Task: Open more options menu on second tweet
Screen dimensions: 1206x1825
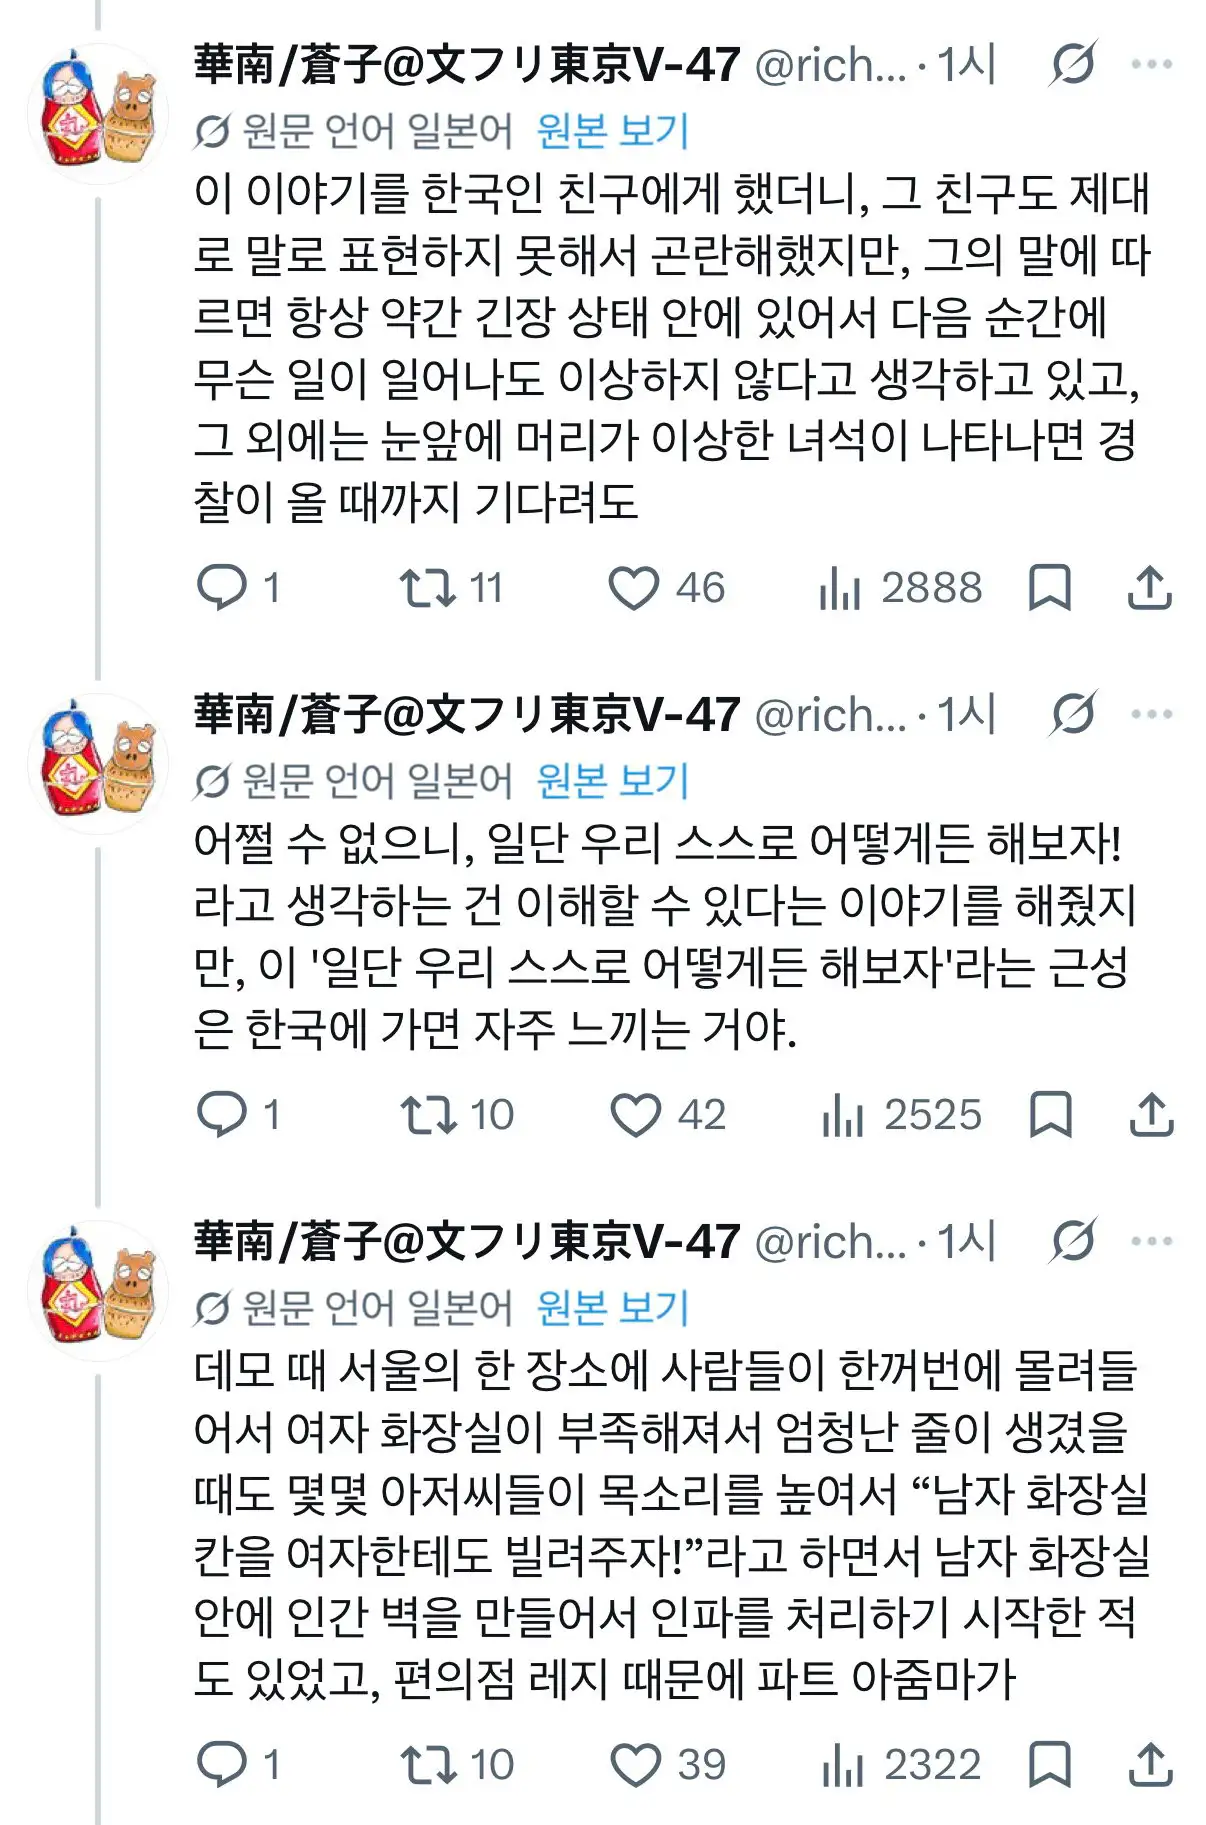Action: coord(1151,714)
